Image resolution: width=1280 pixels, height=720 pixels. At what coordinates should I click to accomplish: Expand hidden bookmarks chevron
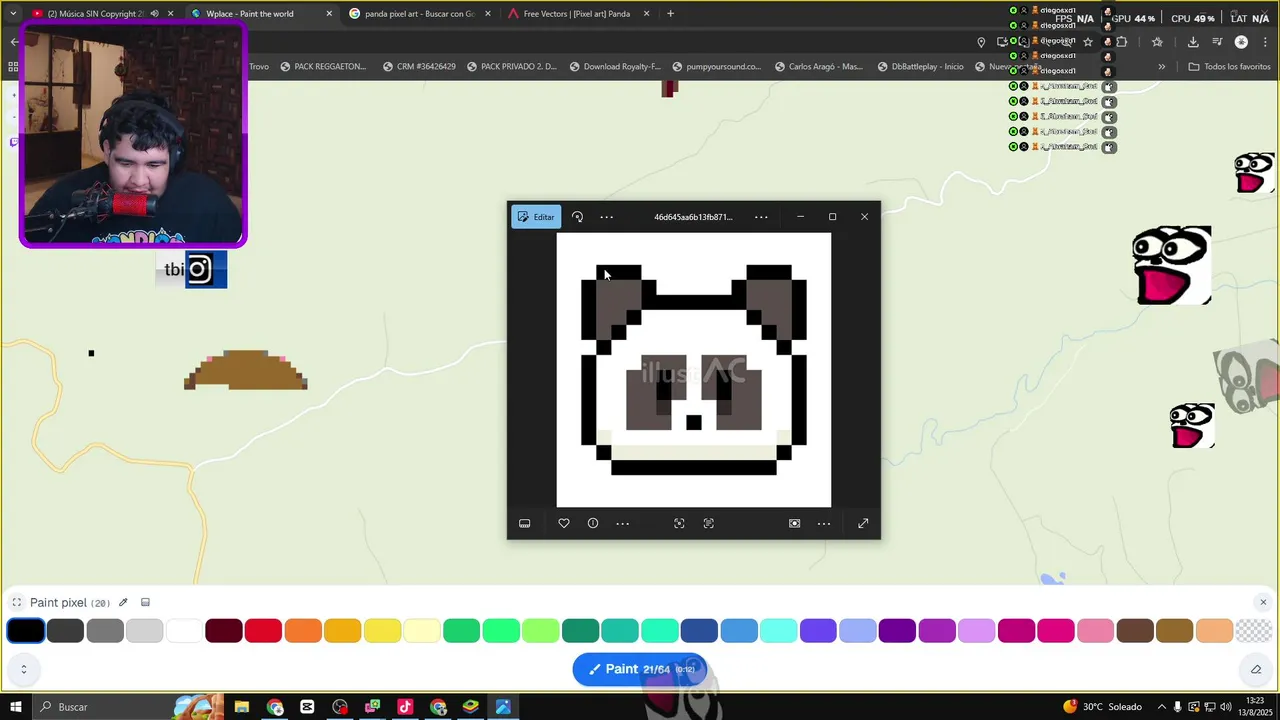click(x=1161, y=67)
